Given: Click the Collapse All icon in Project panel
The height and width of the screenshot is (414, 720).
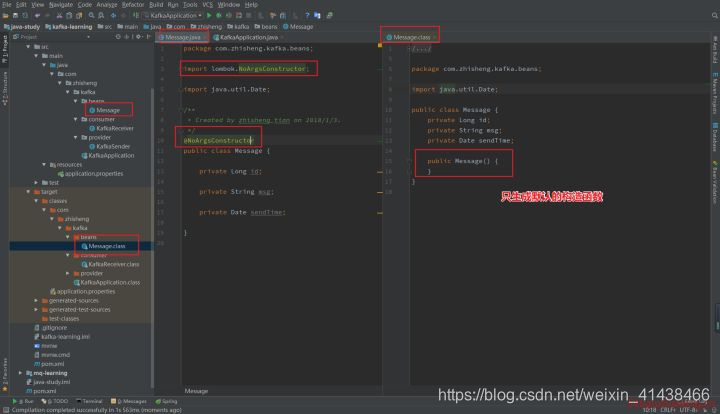Looking at the screenshot, I should [x=127, y=37].
